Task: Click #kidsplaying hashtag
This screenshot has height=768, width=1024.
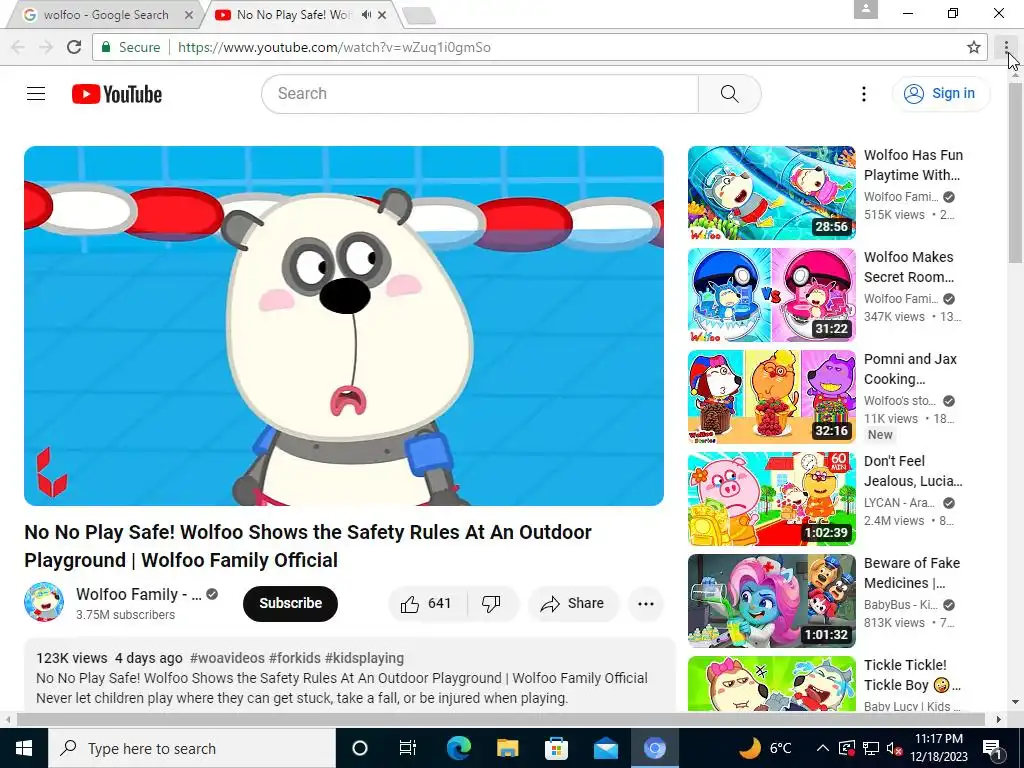Action: [x=364, y=658]
